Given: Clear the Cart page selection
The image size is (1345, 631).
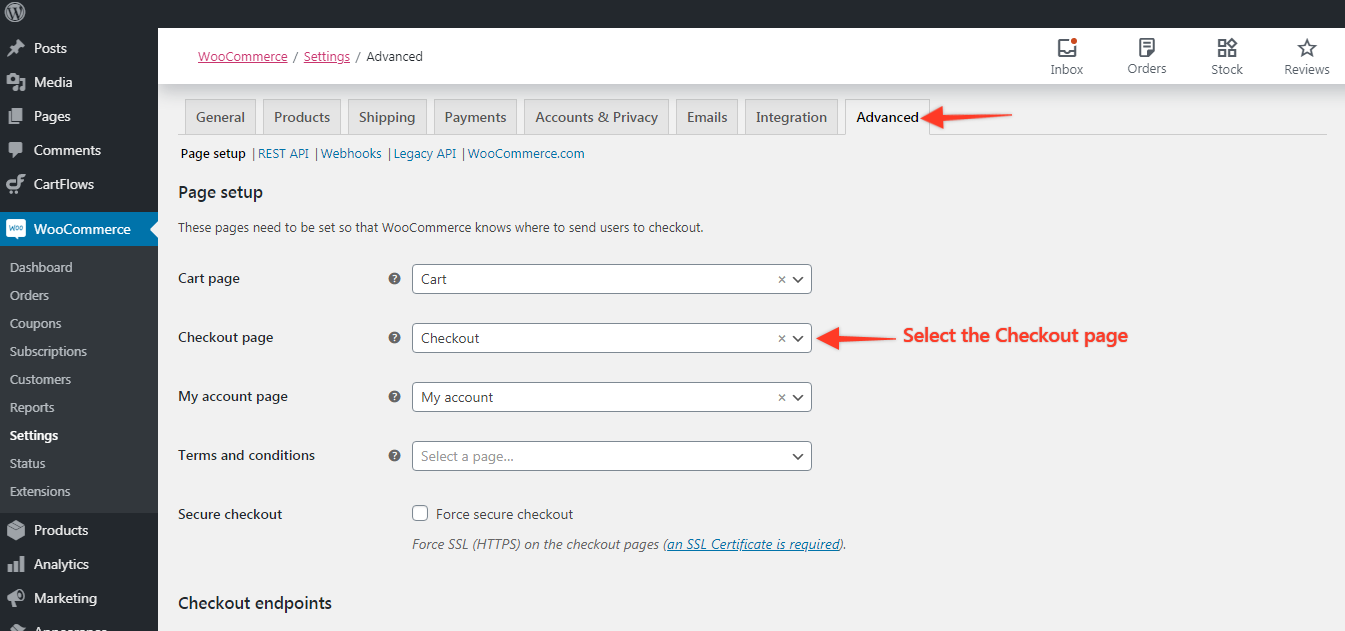Looking at the screenshot, I should (782, 280).
